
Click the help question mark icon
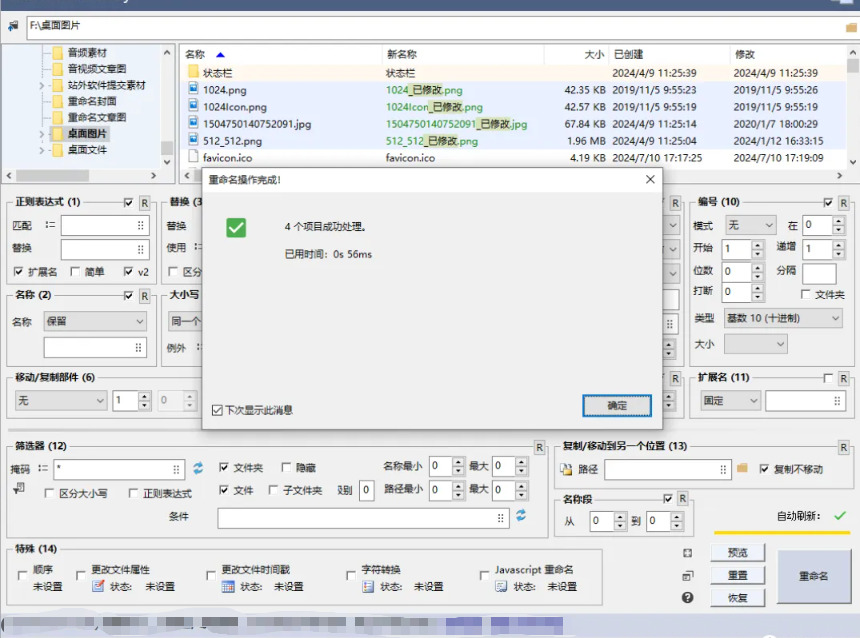[x=687, y=597]
